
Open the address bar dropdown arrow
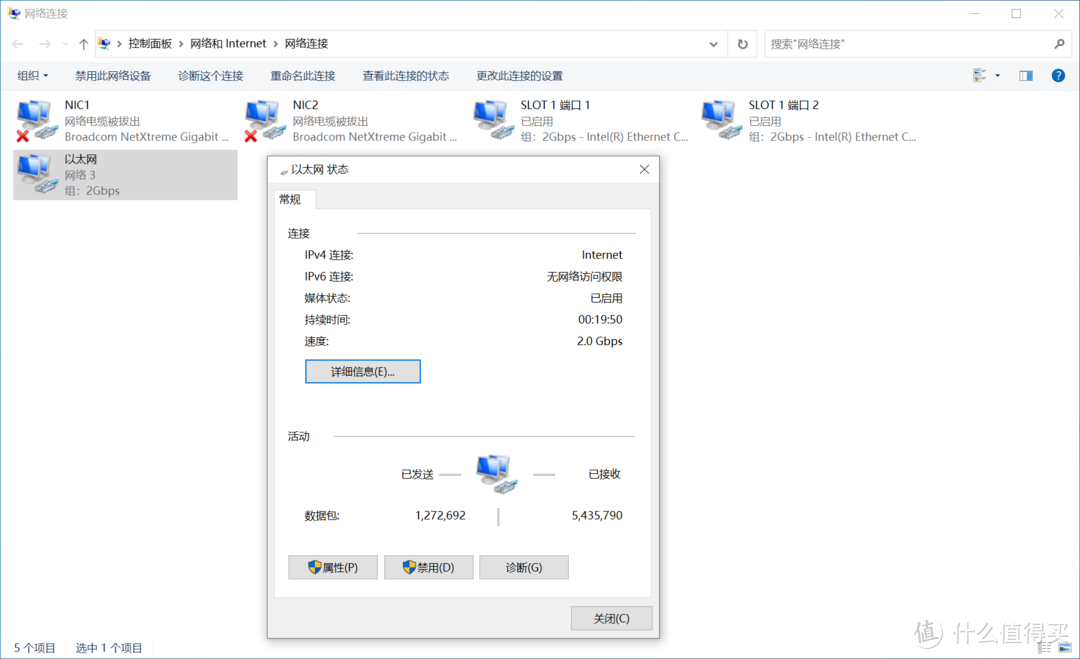click(712, 43)
